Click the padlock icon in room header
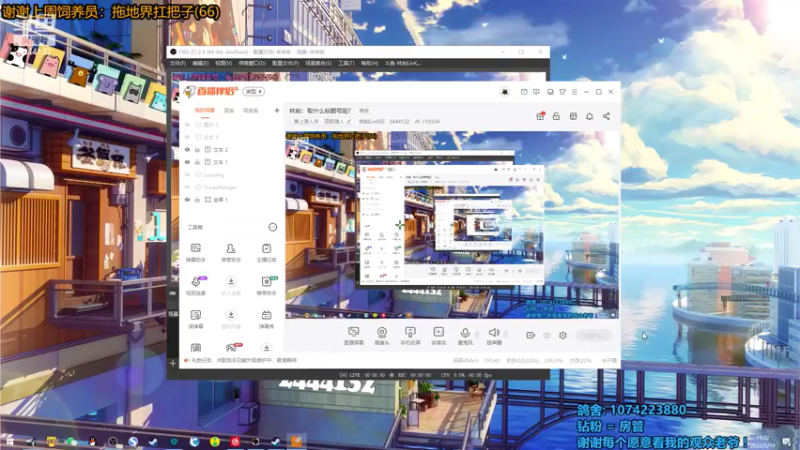The width and height of the screenshot is (800, 450). (556, 116)
